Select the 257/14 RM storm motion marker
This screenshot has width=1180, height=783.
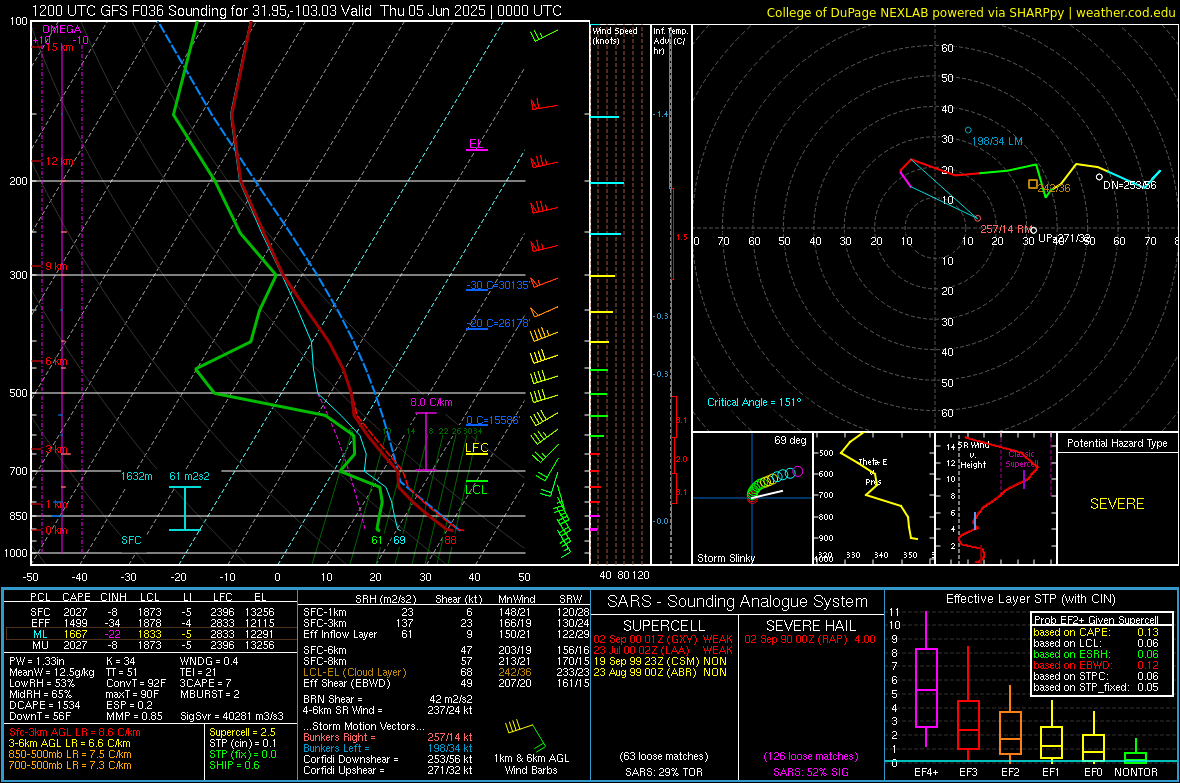tap(978, 219)
